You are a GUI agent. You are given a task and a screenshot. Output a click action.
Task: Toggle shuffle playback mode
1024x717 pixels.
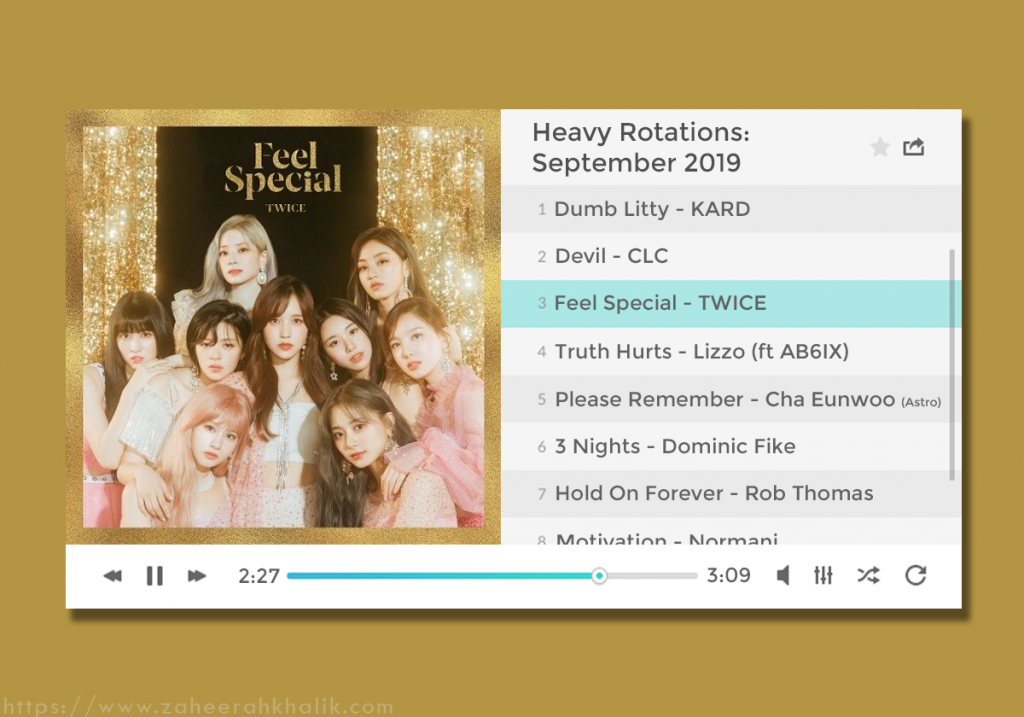tap(869, 575)
